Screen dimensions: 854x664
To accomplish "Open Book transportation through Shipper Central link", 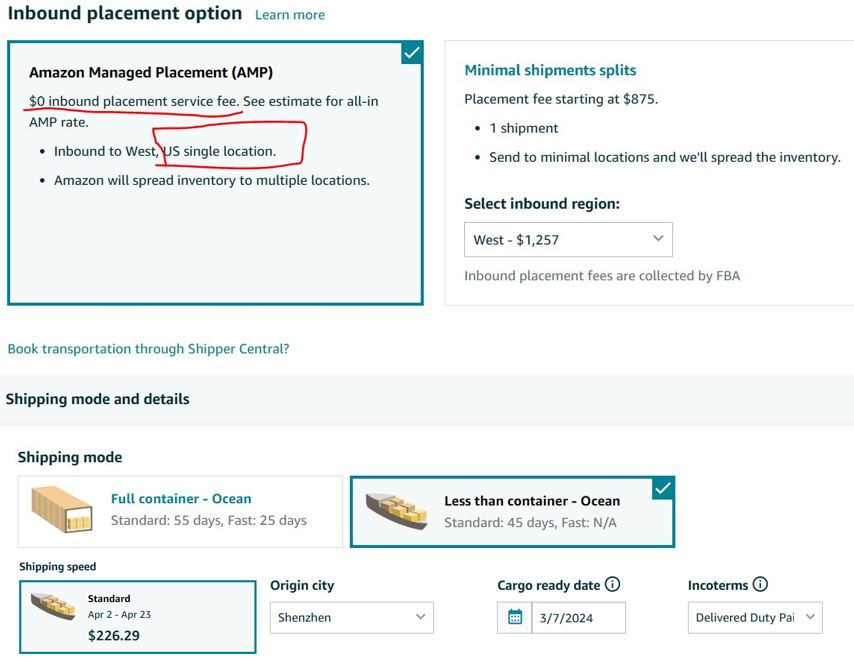I will click(x=148, y=349).
